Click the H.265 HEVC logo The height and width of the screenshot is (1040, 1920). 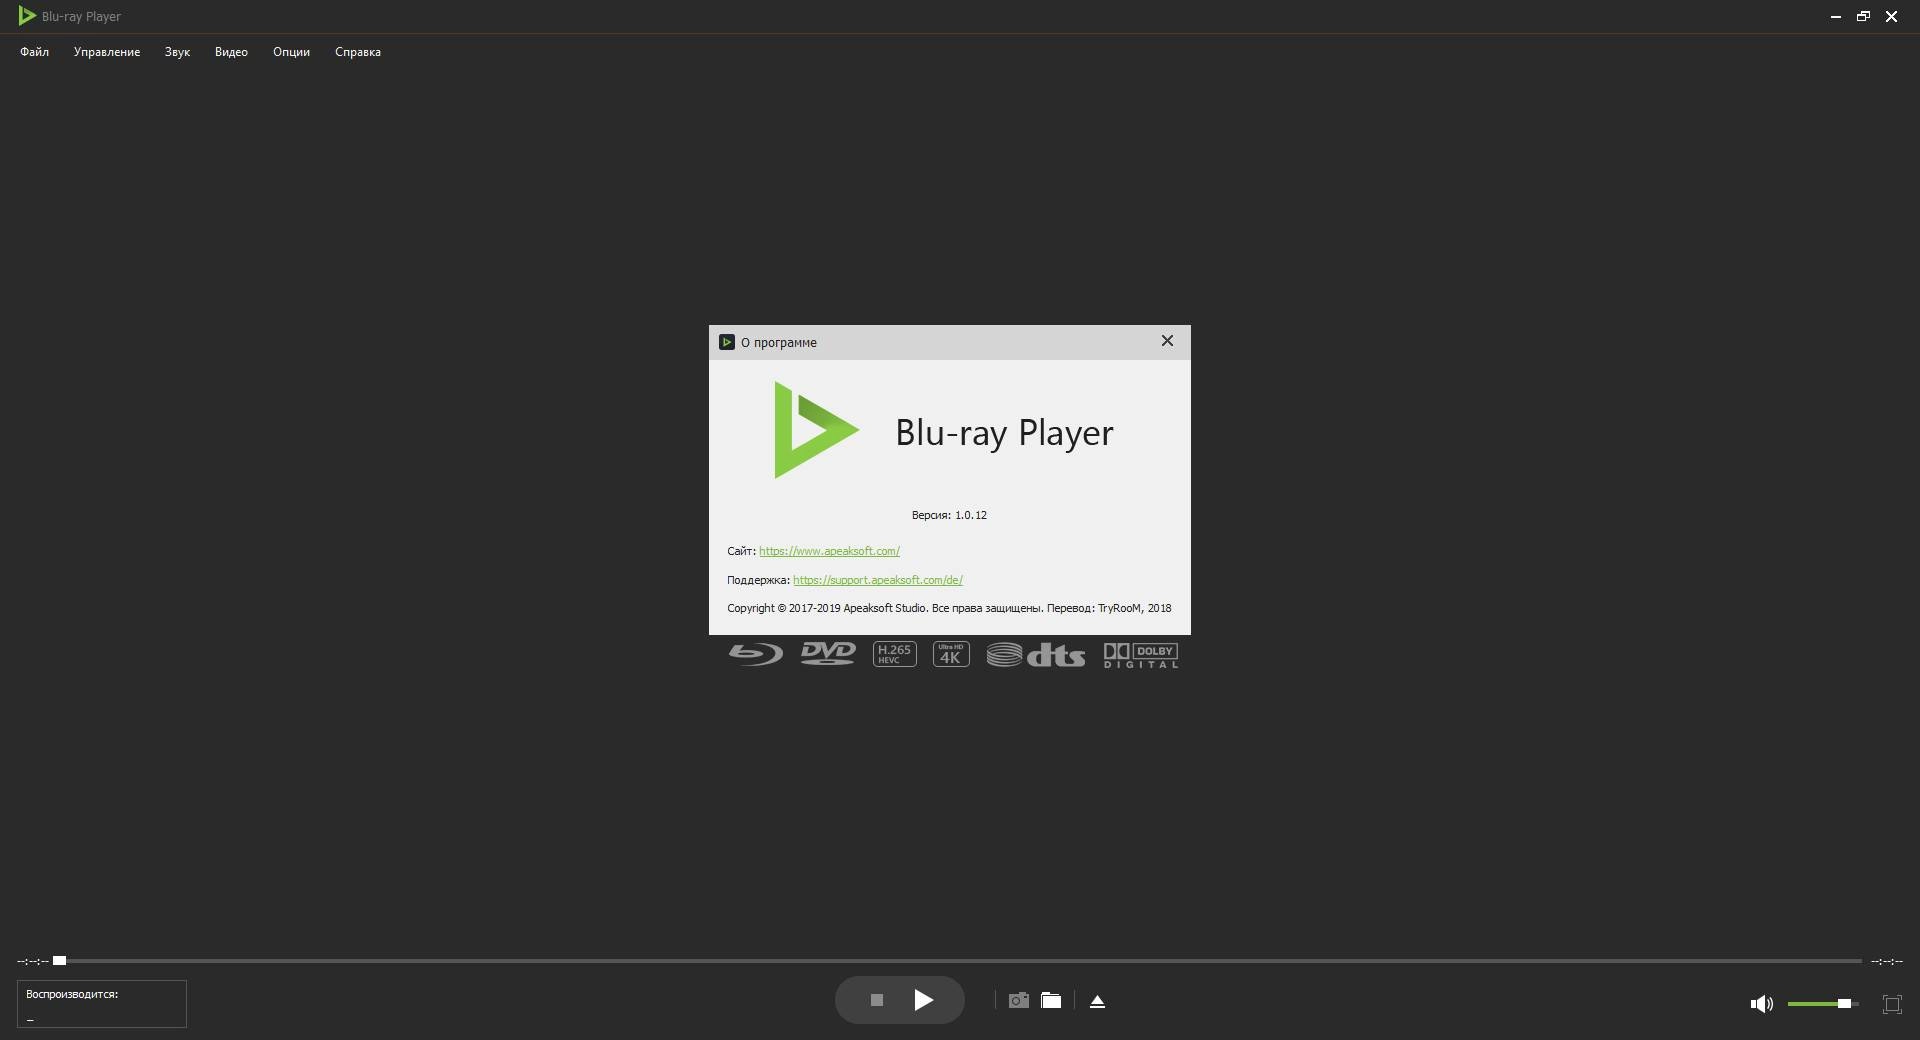(x=895, y=654)
